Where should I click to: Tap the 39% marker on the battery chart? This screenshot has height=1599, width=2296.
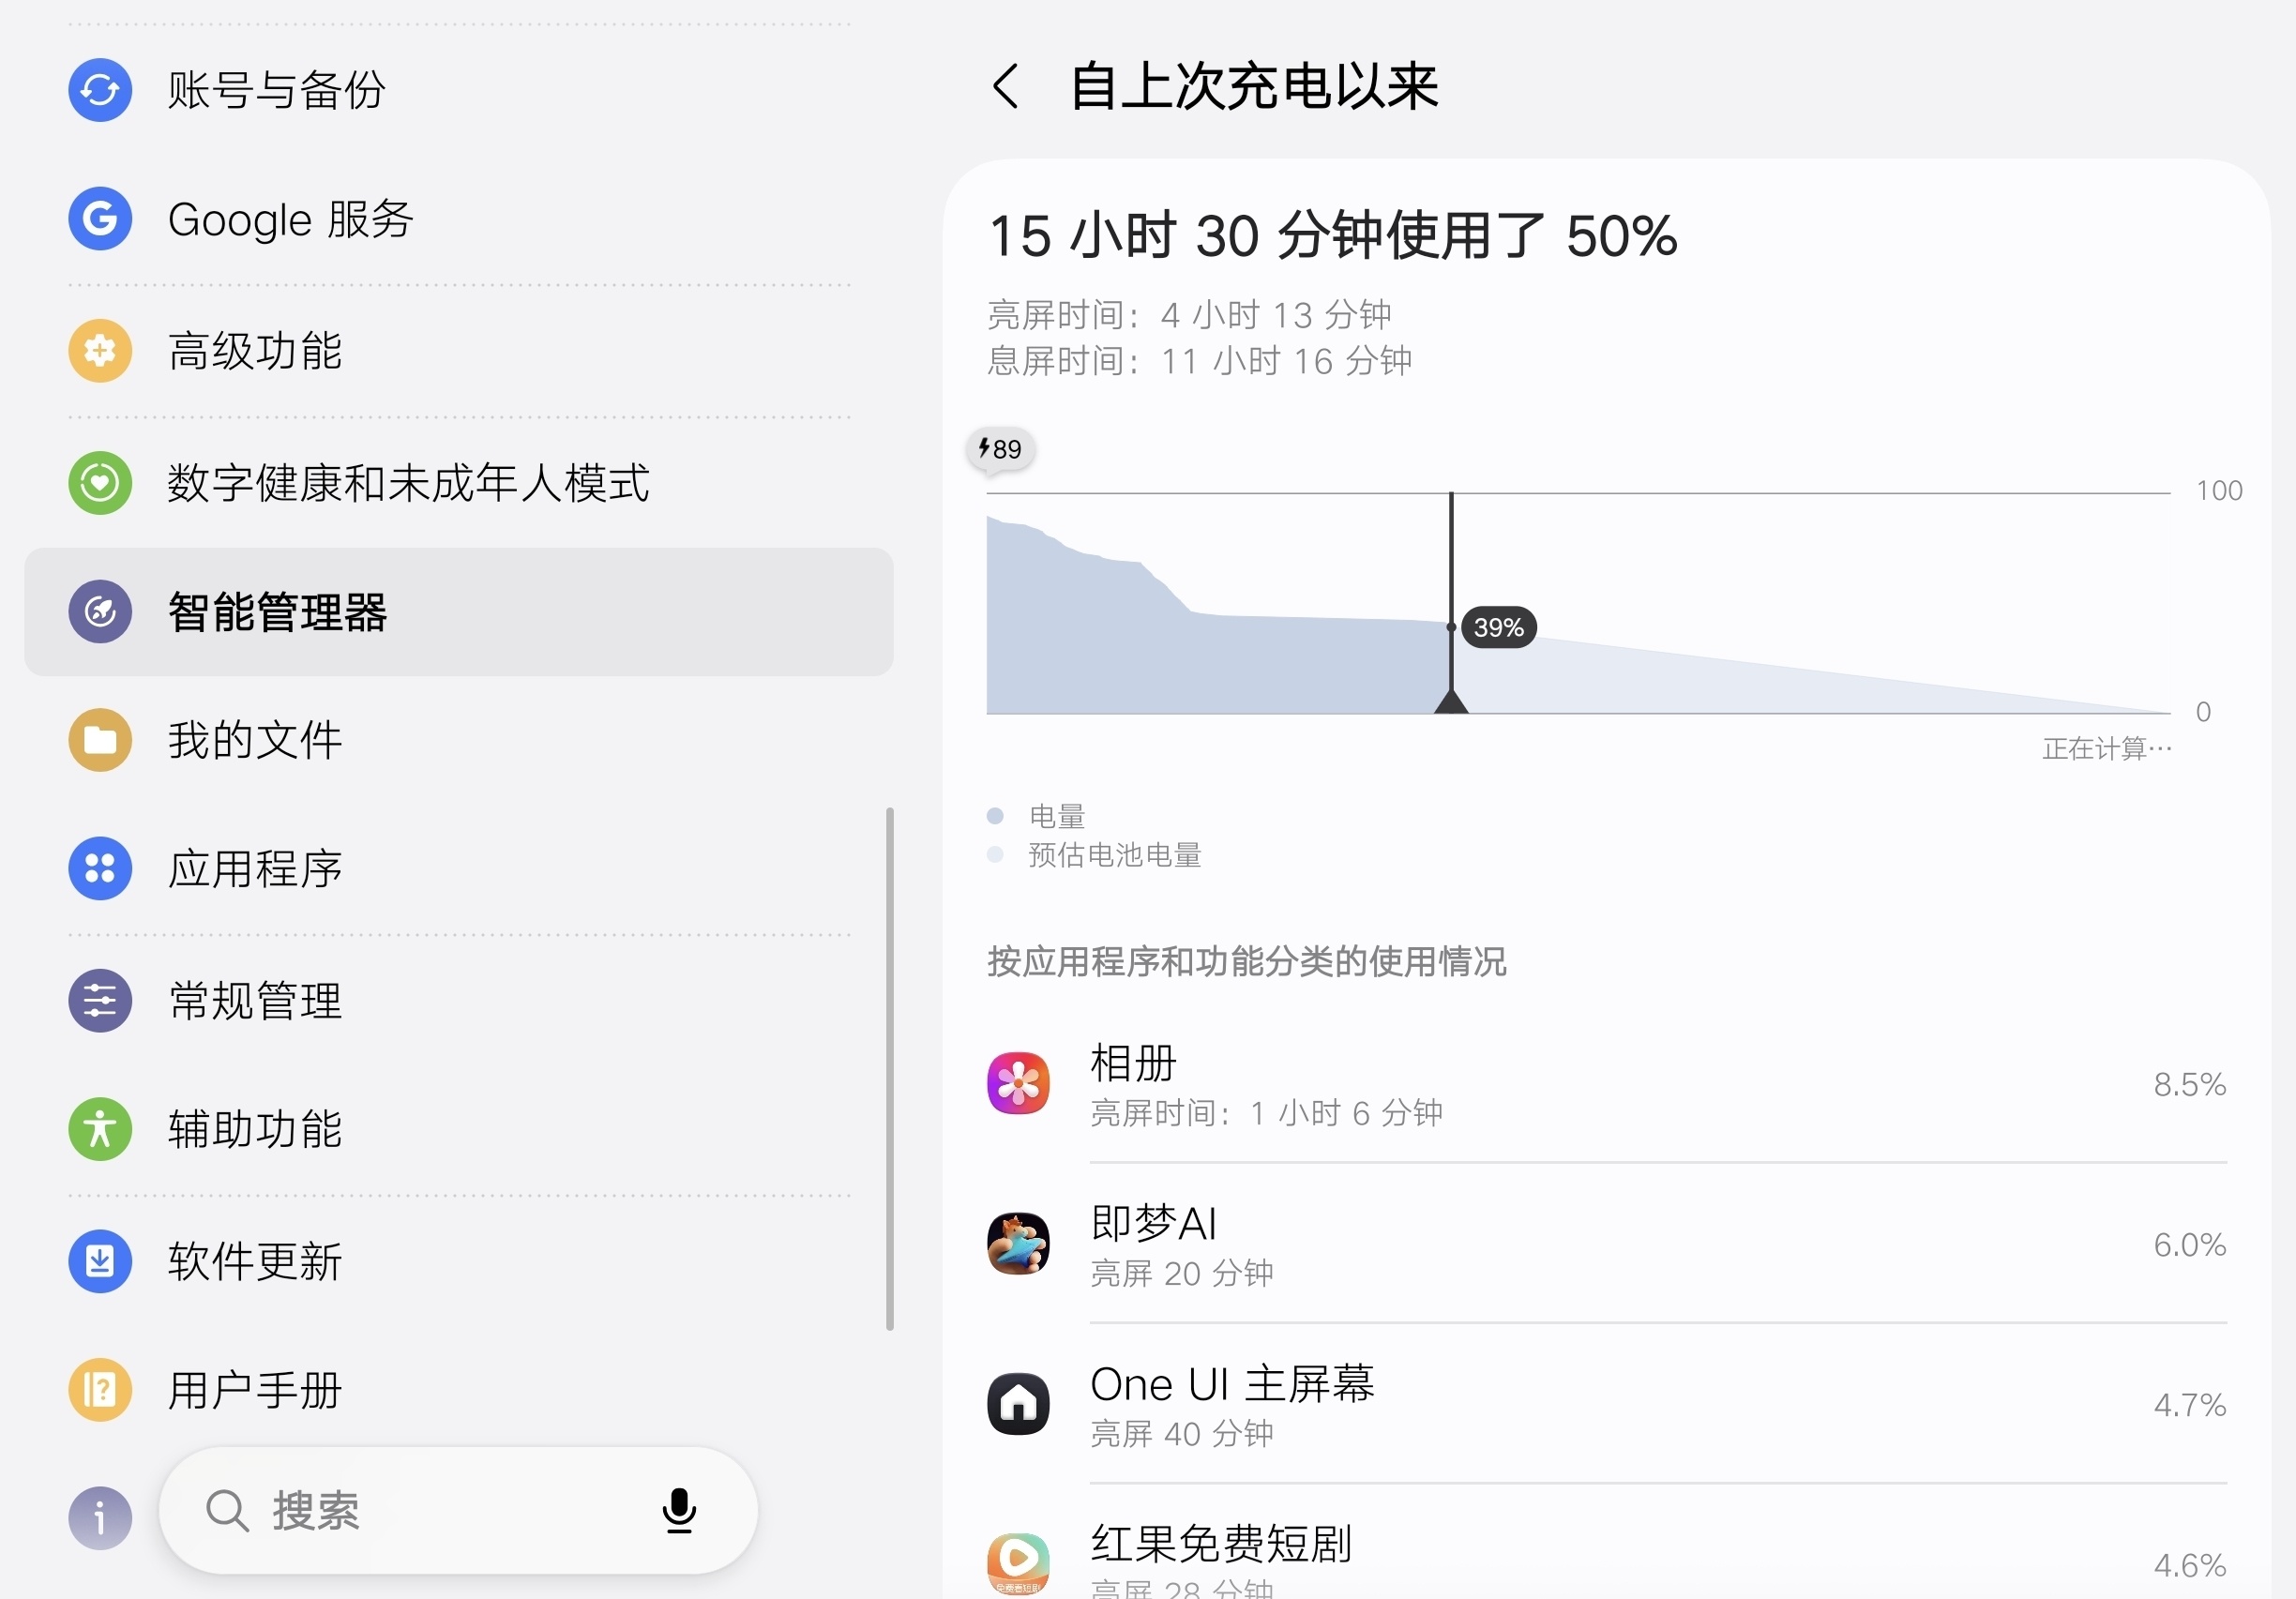(1498, 627)
